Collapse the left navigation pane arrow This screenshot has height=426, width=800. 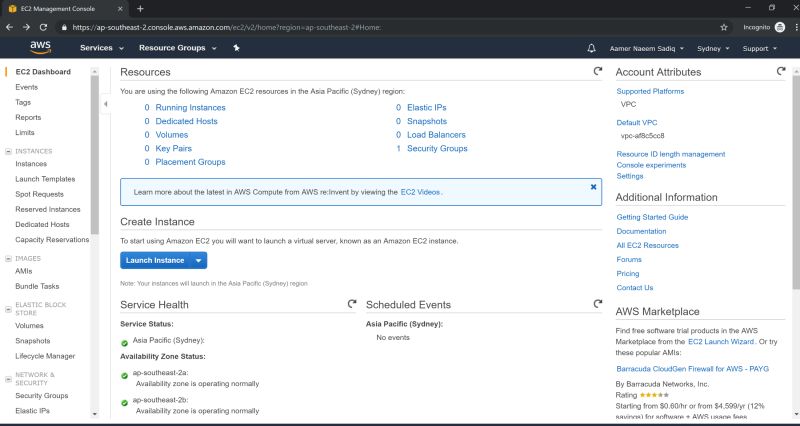pyautogui.click(x=105, y=104)
